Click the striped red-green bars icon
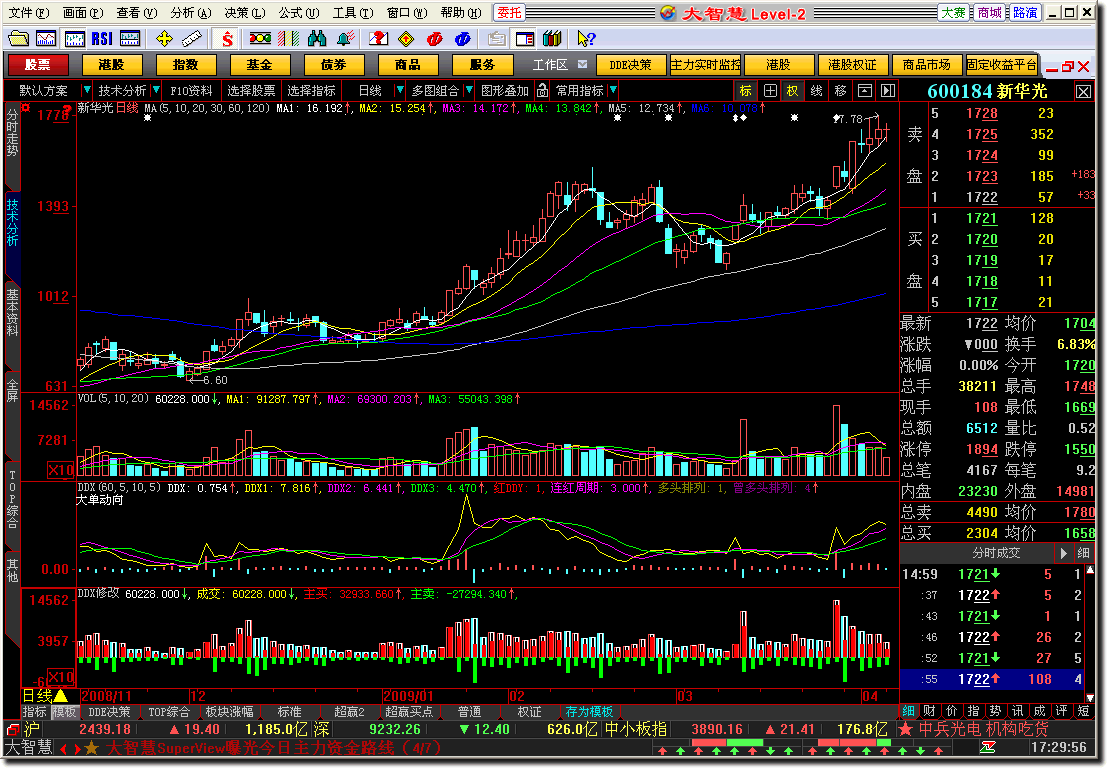The image size is (1110, 770). [288, 39]
